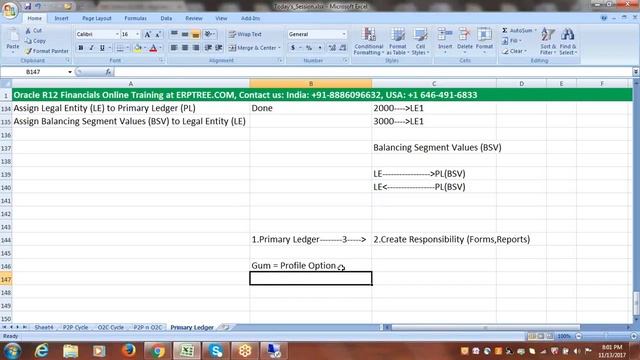Align text right
This screenshot has width=640, height=360.
coord(196,48)
